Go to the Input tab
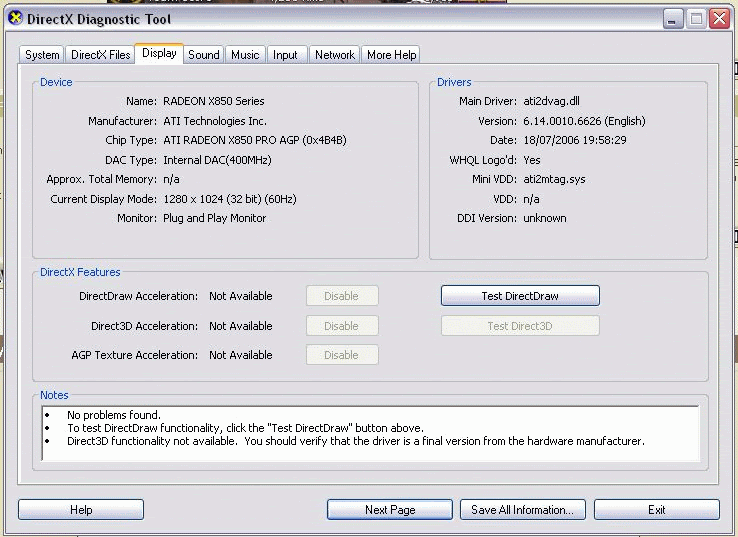The width and height of the screenshot is (738, 537). 285,55
